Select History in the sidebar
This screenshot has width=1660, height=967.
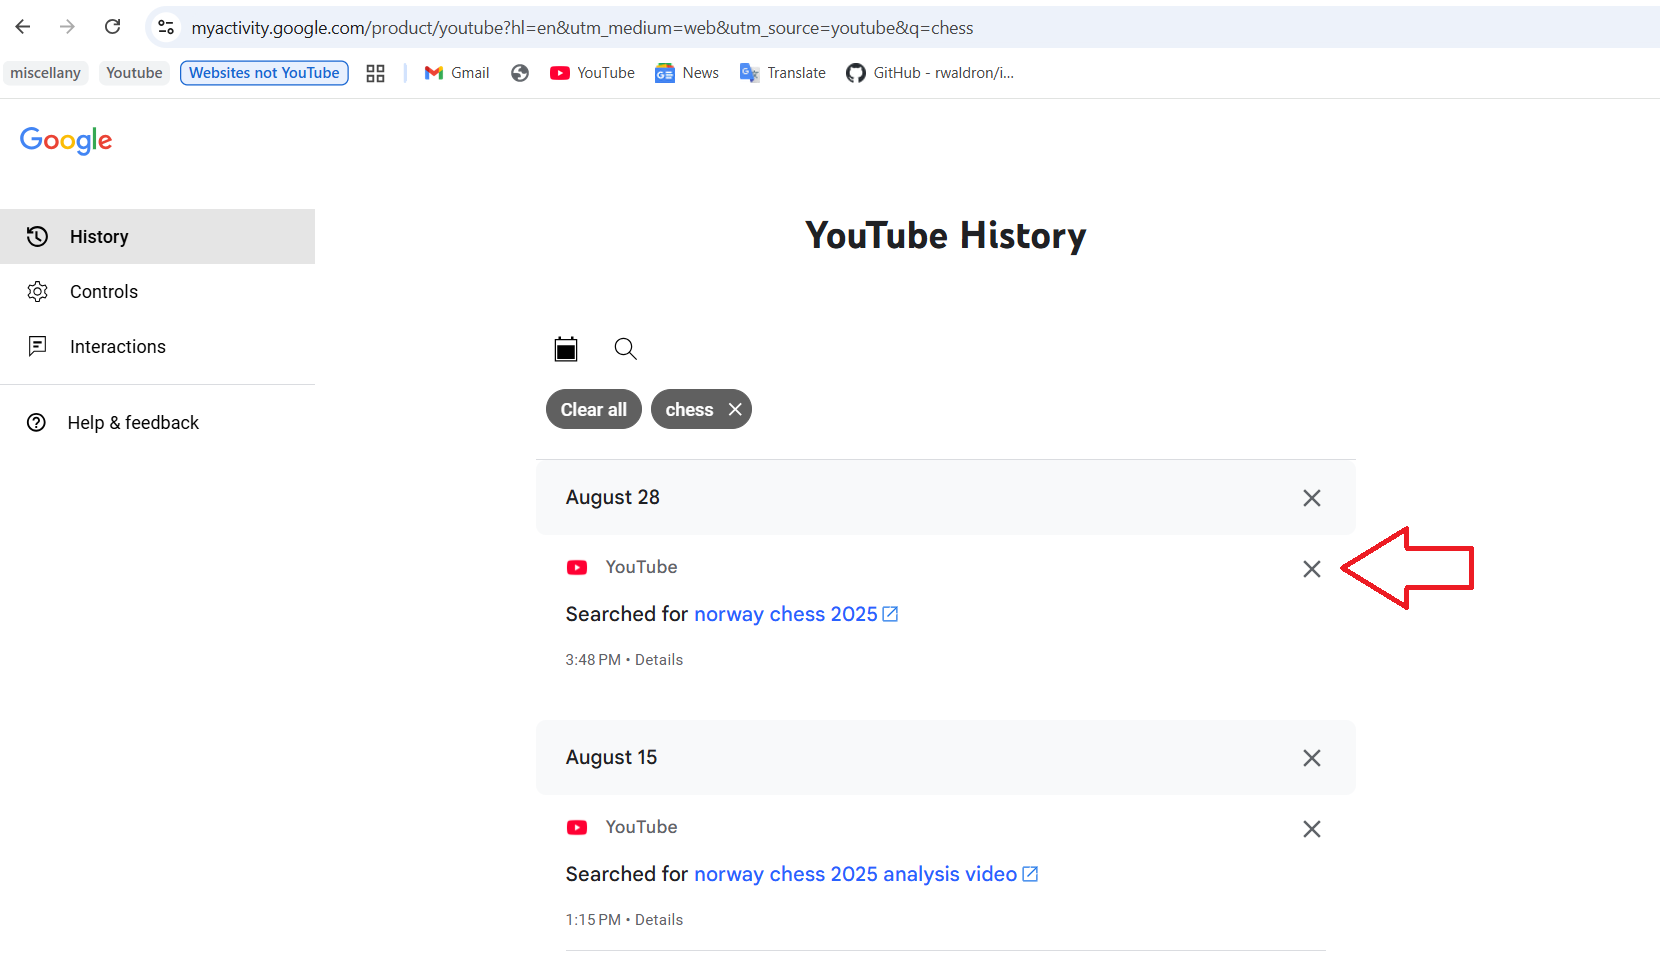pyautogui.click(x=99, y=237)
